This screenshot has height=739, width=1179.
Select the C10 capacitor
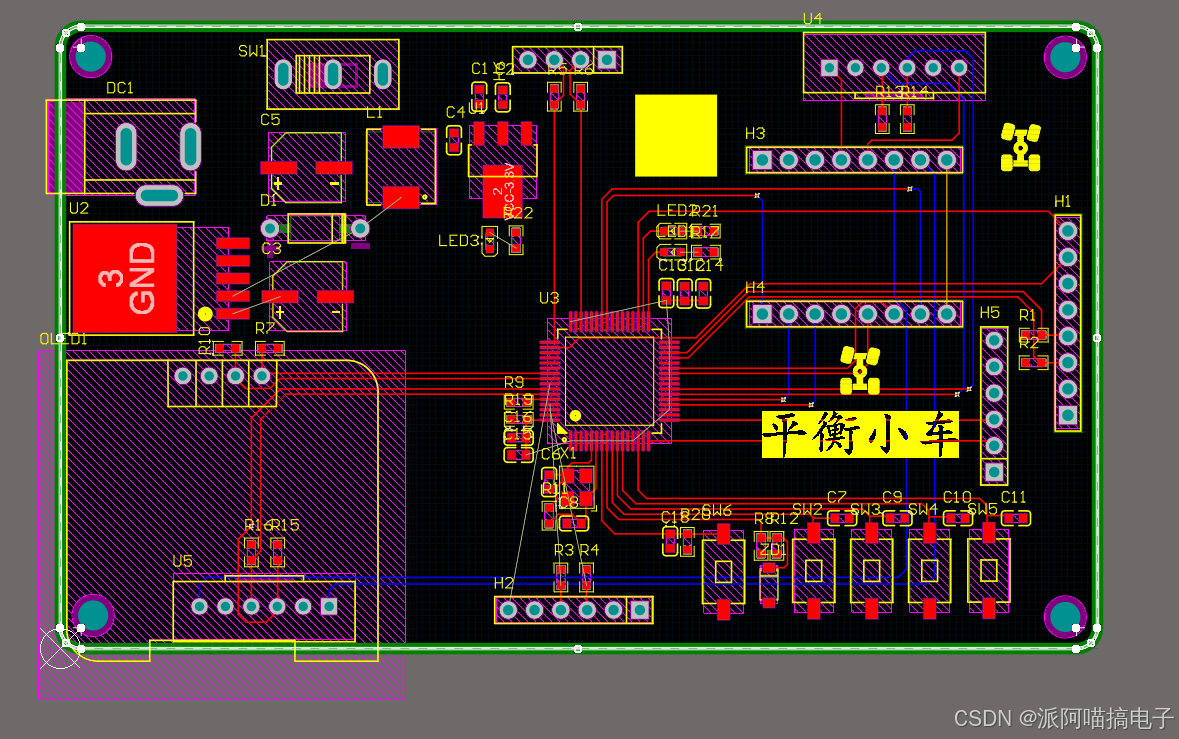(957, 518)
